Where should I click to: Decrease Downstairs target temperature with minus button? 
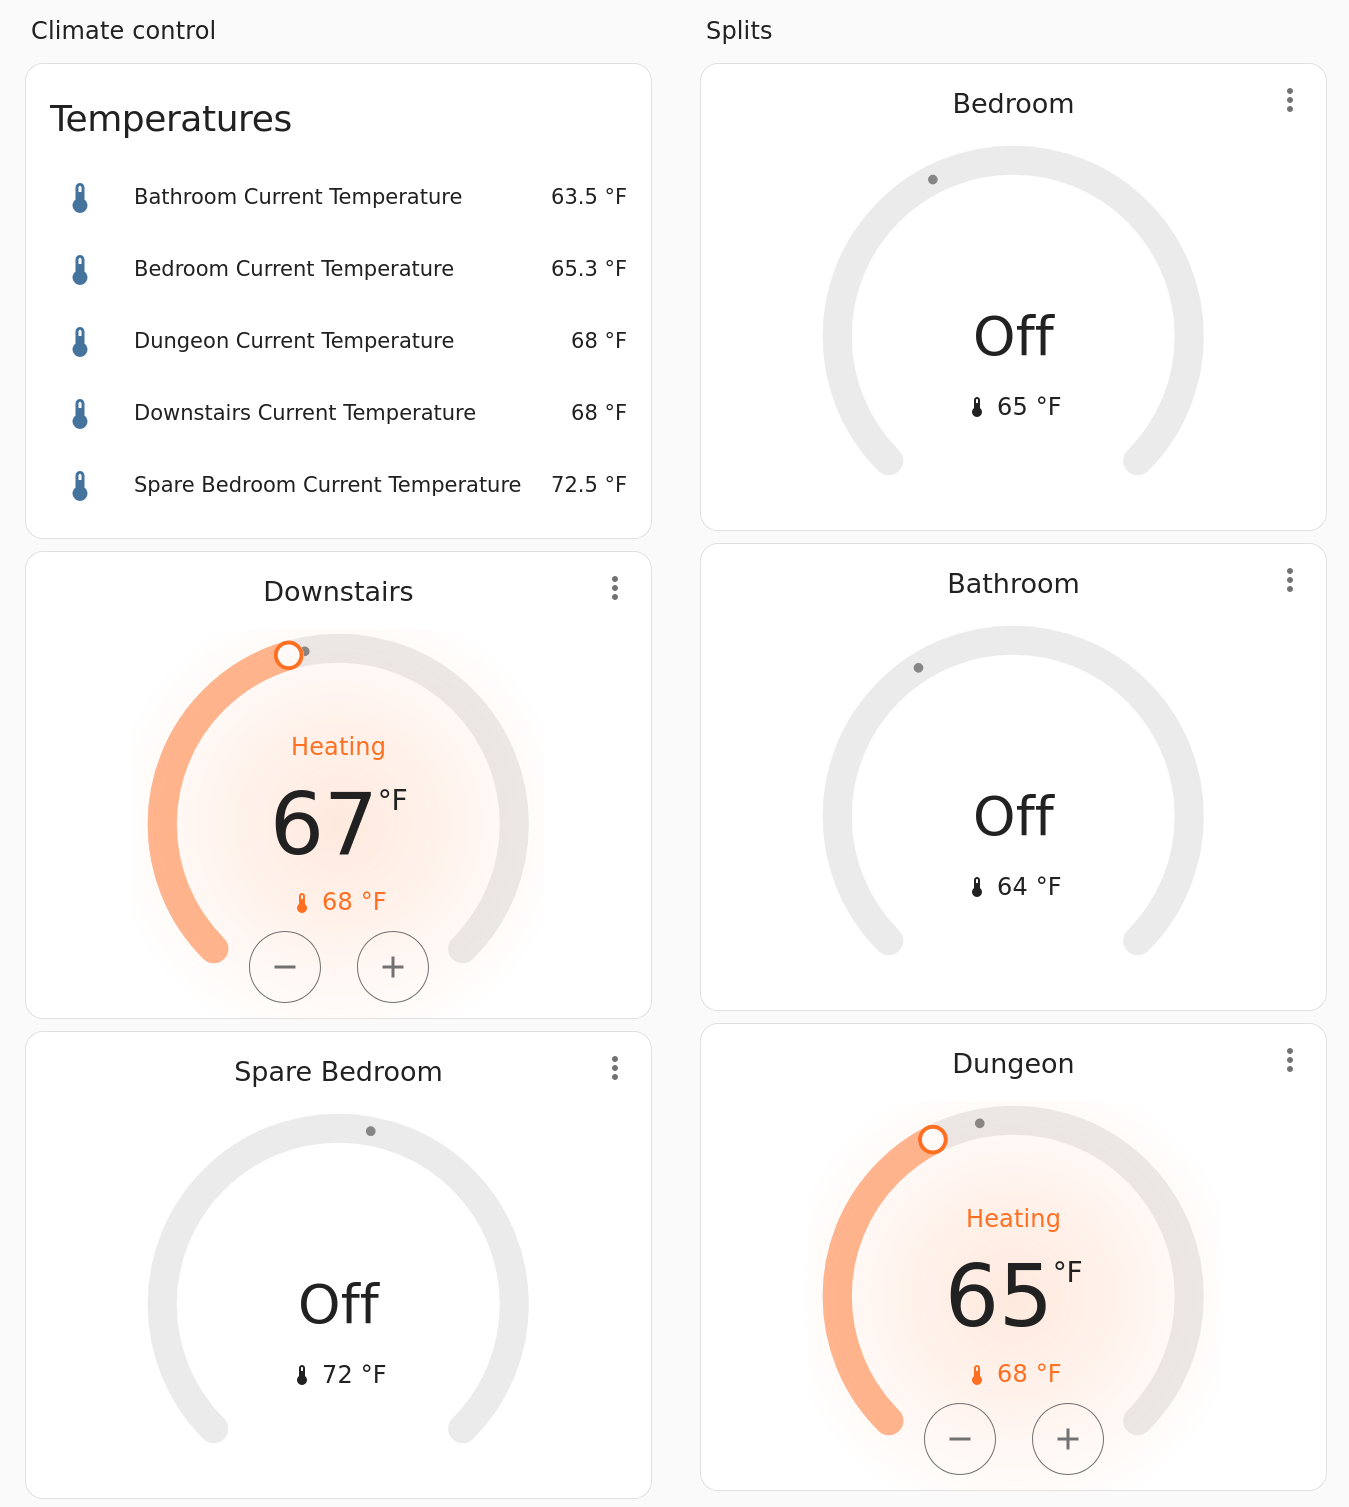(x=285, y=967)
